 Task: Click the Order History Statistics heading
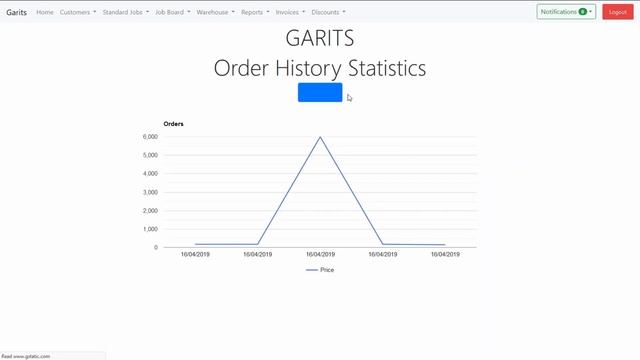point(320,68)
